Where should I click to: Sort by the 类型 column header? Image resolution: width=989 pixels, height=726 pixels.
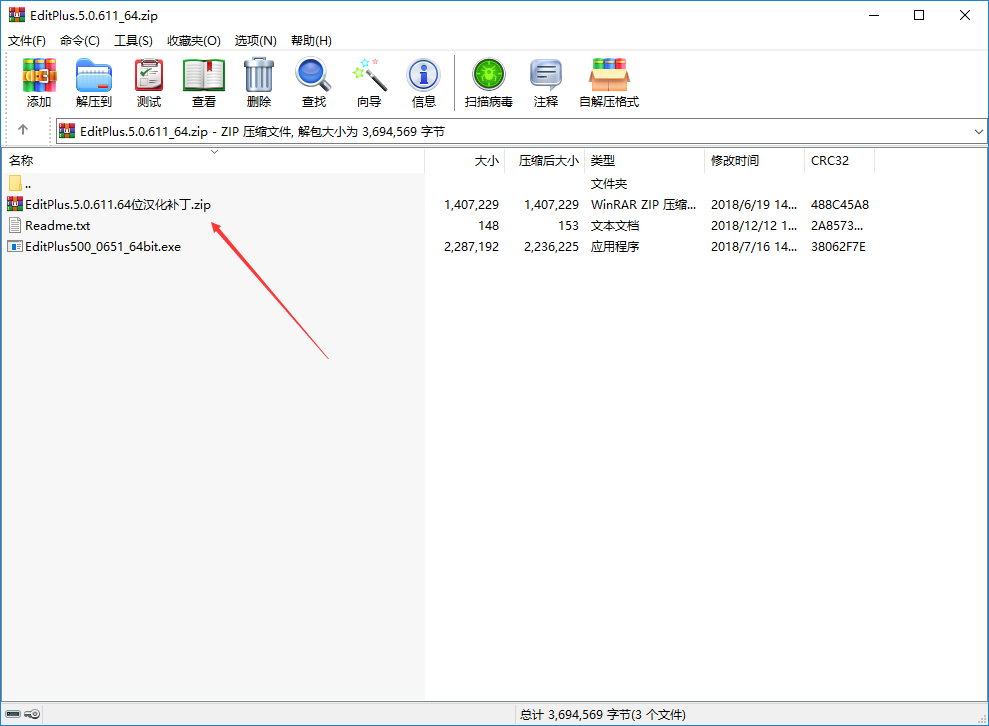645,161
